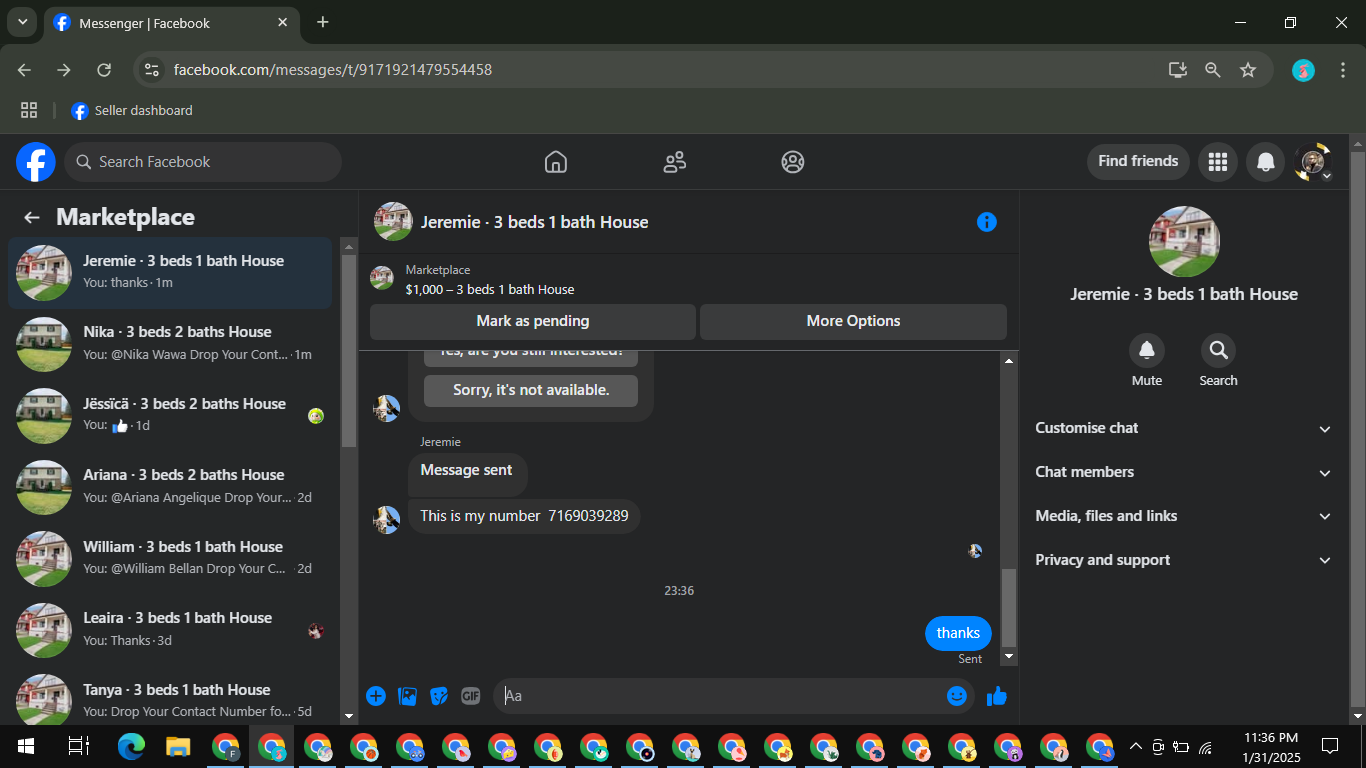
Task: Focus the Aa message input box
Action: click(720, 696)
